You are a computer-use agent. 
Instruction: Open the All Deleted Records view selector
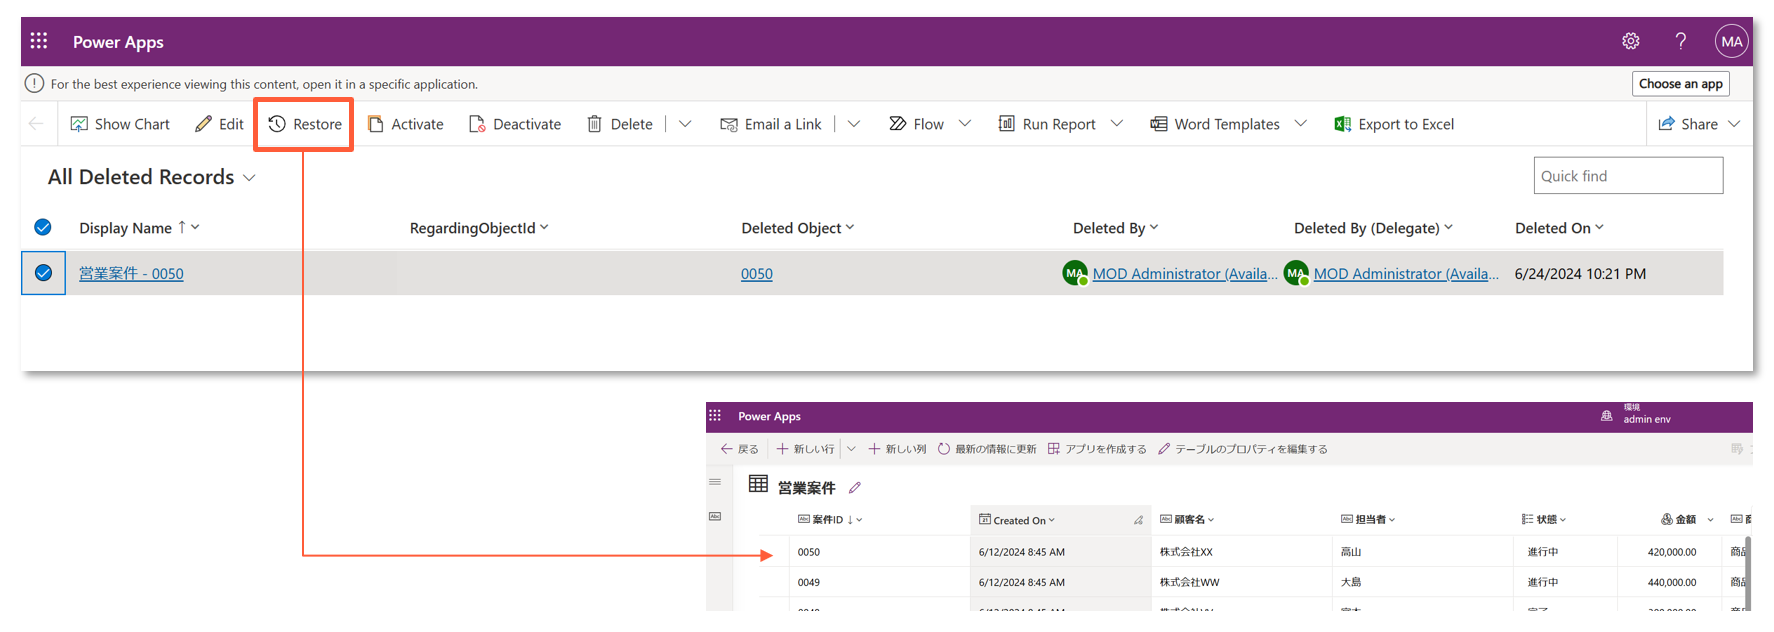[x=152, y=177]
